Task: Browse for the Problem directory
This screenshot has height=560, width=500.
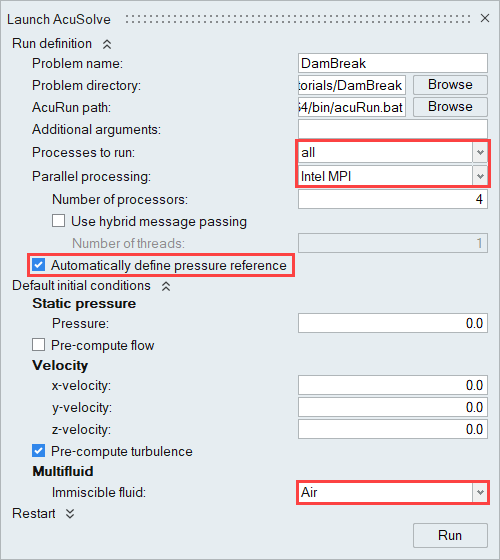Action: (x=450, y=85)
